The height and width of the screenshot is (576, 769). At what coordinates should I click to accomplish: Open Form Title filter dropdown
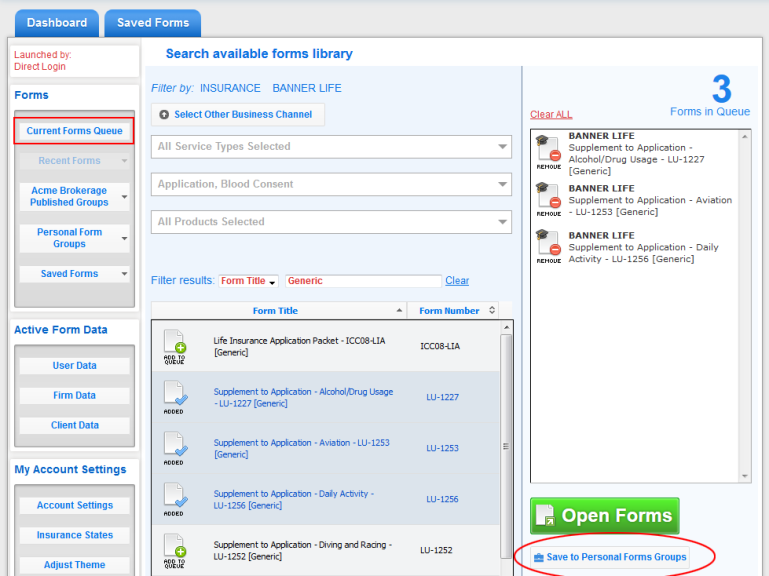(x=248, y=281)
